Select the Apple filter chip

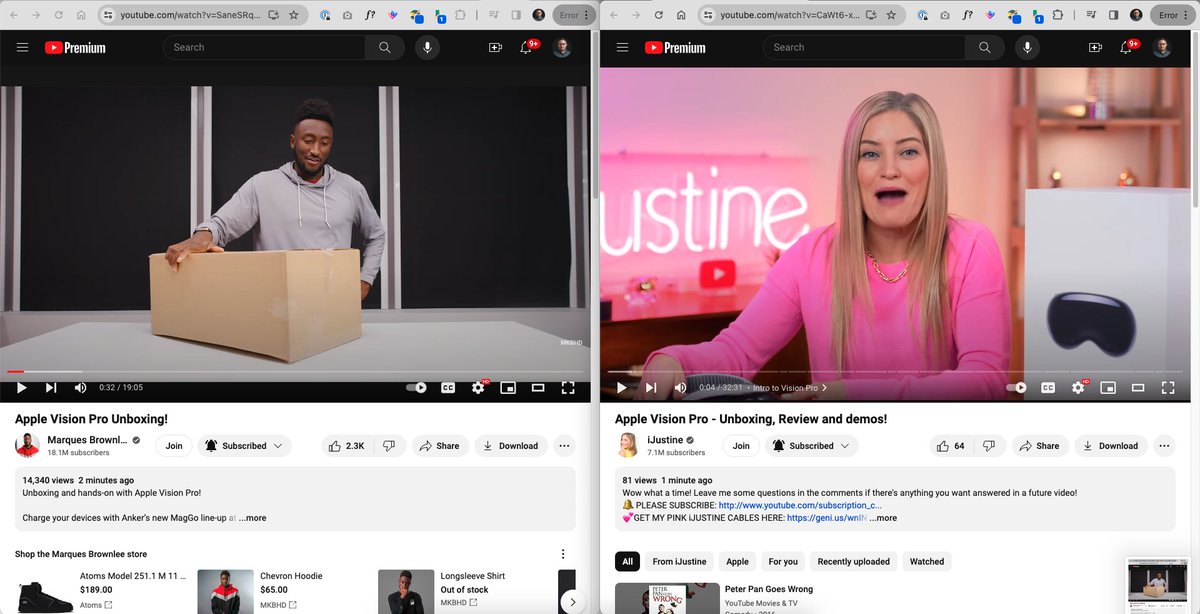tap(737, 561)
